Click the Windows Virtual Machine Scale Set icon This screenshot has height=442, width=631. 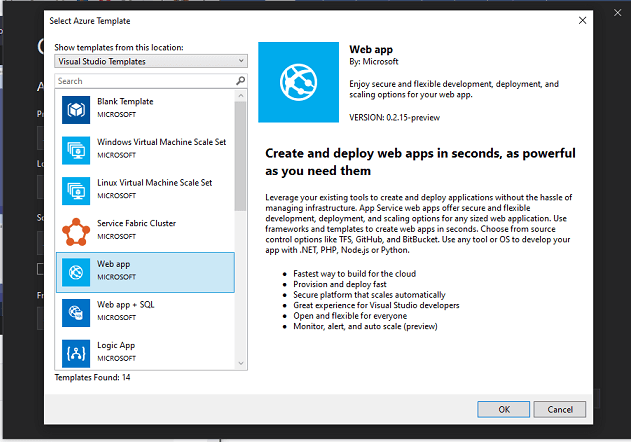pos(76,150)
